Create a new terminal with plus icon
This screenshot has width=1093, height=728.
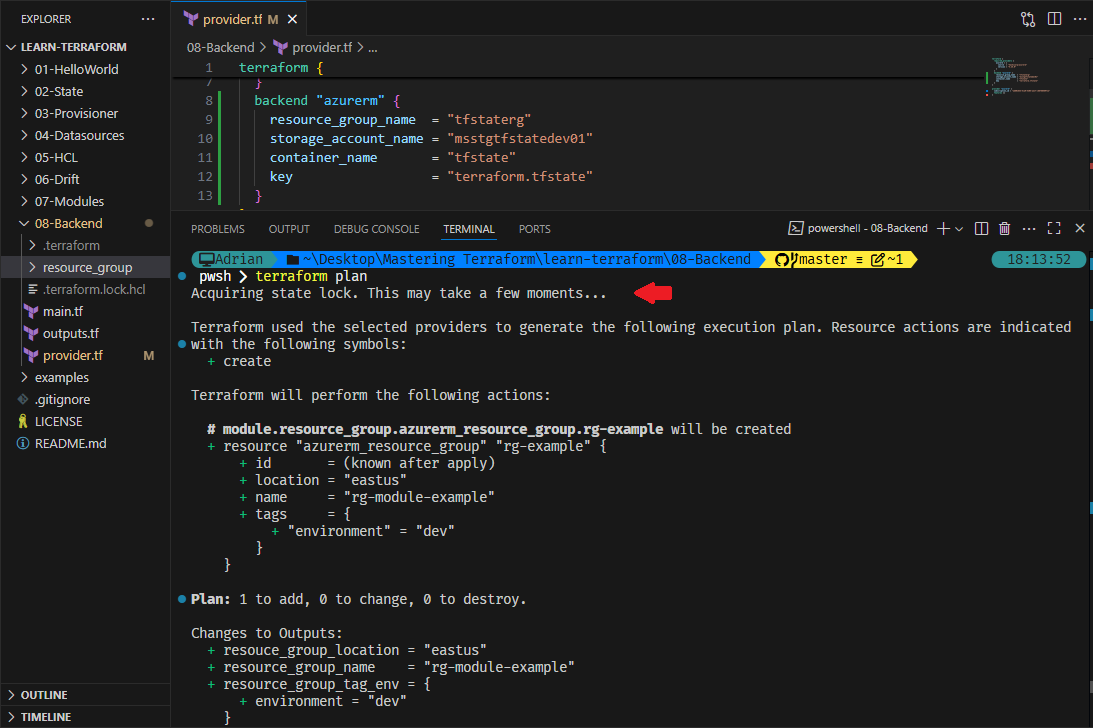(x=943, y=228)
